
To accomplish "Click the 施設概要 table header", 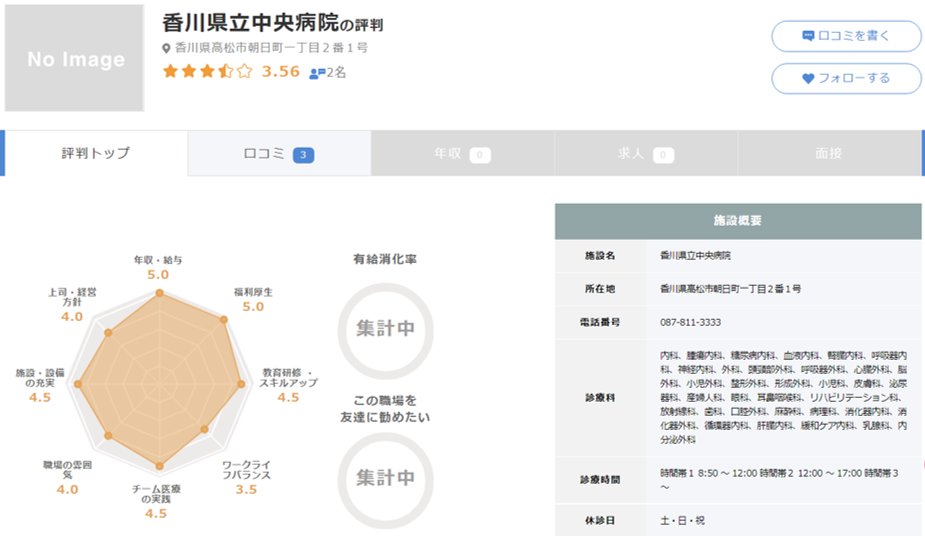I will (738, 220).
